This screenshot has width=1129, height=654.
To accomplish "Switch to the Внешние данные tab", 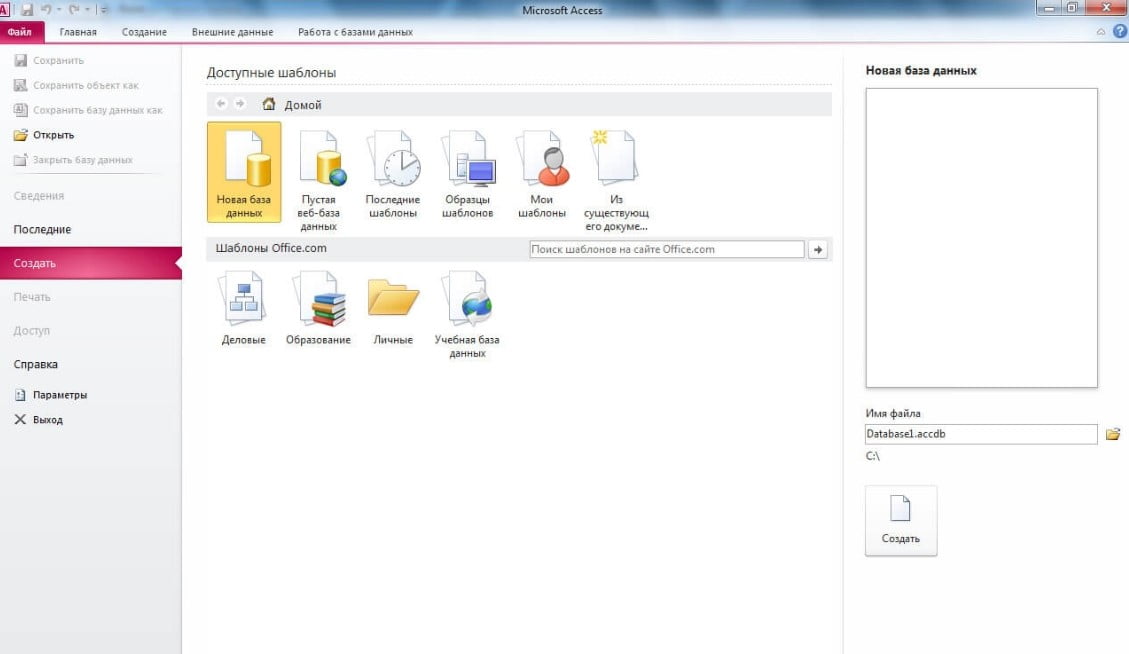I will (233, 32).
